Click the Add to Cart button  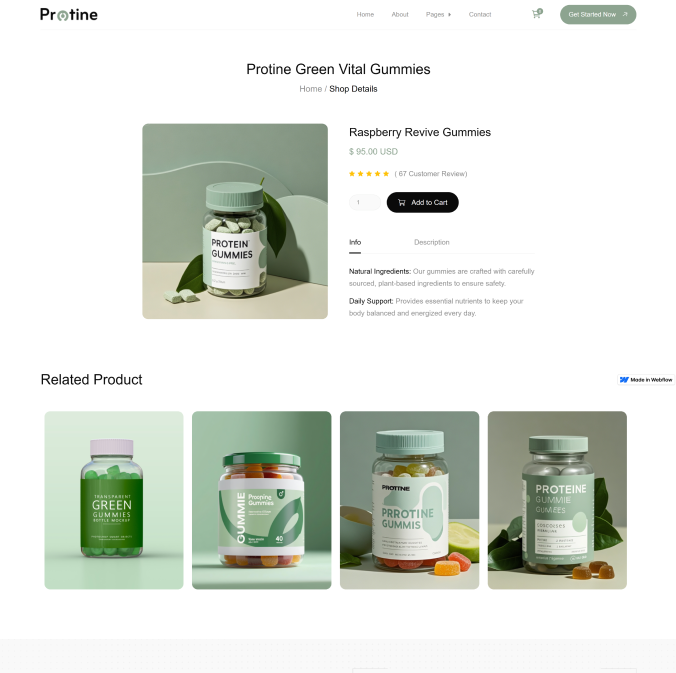422,202
